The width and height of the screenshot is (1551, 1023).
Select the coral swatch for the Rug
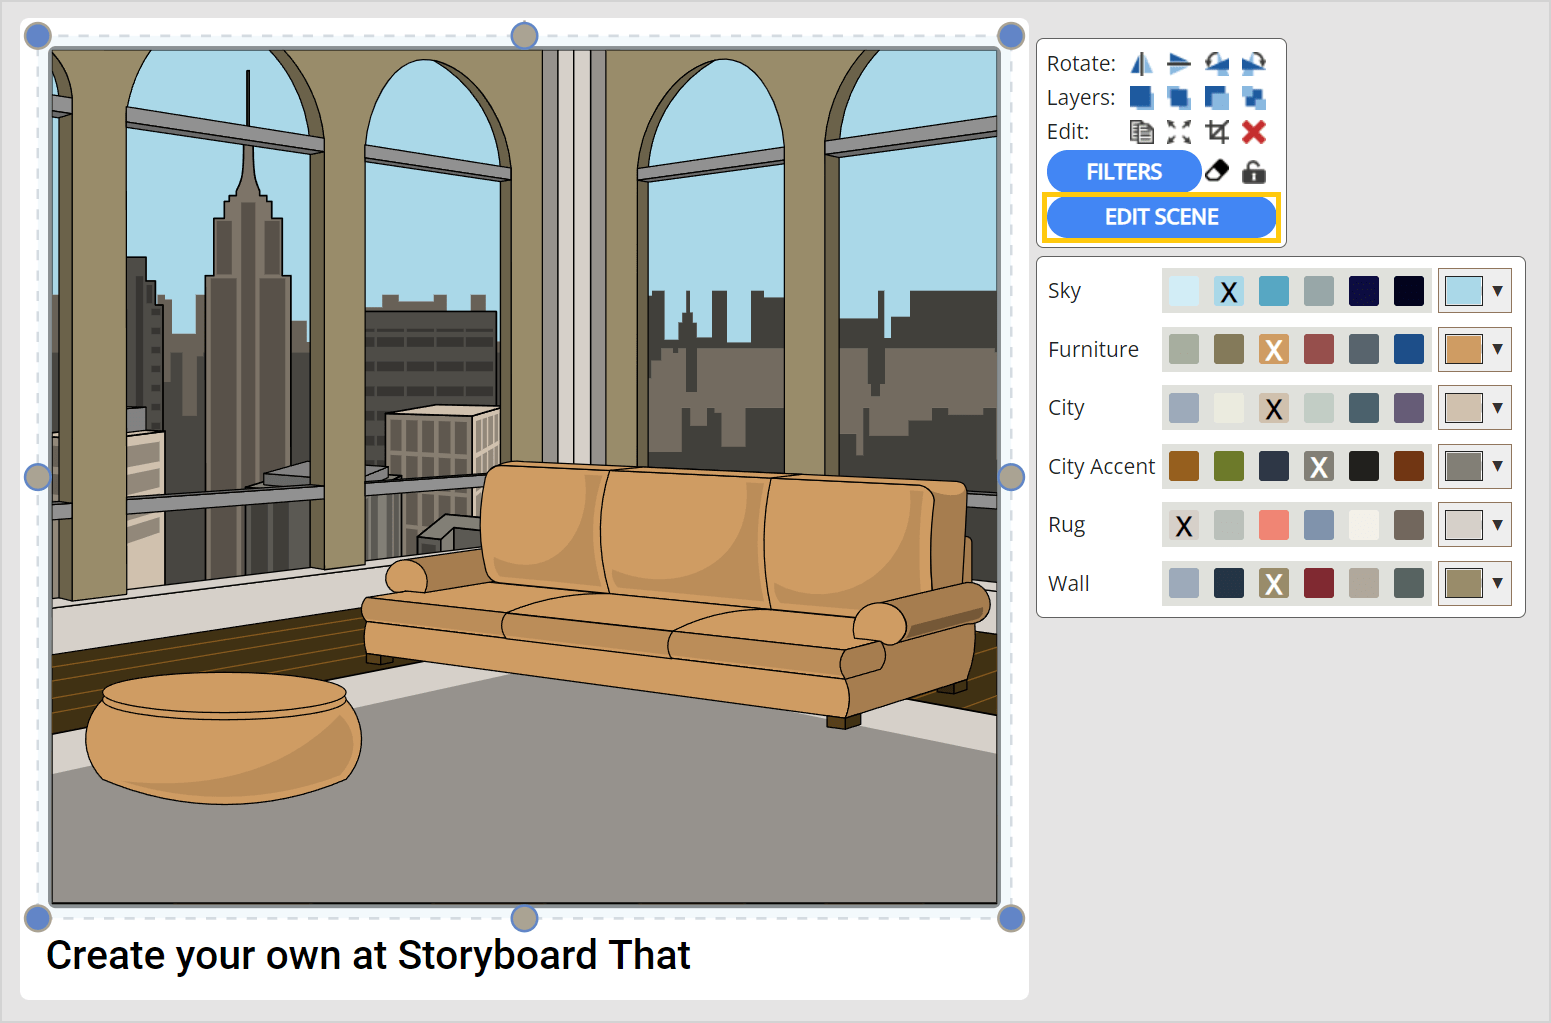pyautogui.click(x=1273, y=524)
